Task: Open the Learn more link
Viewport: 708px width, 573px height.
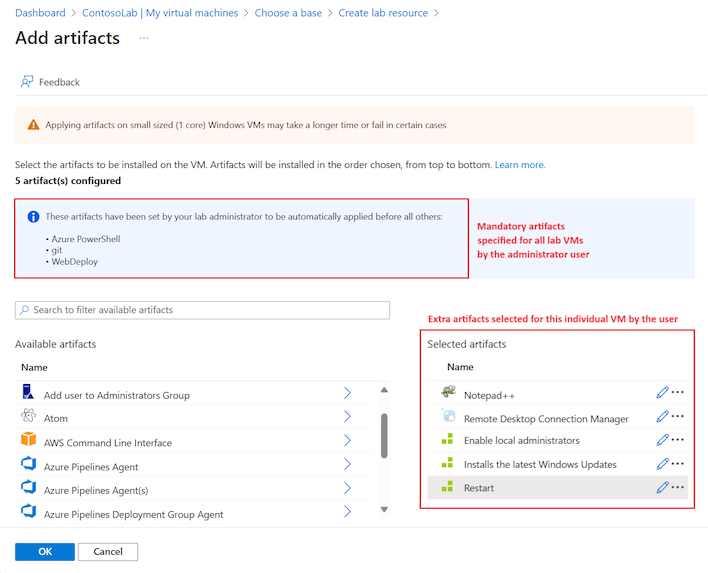Action: tap(520, 165)
